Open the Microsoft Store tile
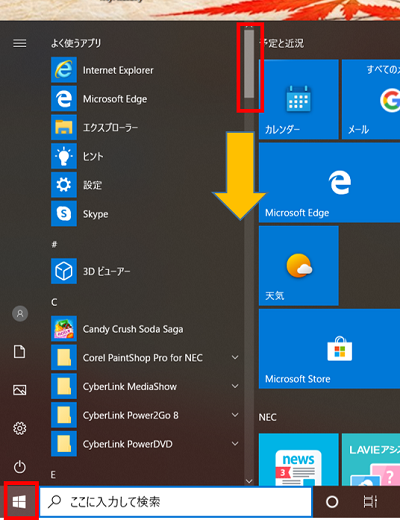This screenshot has width=400, height=520. click(329, 349)
